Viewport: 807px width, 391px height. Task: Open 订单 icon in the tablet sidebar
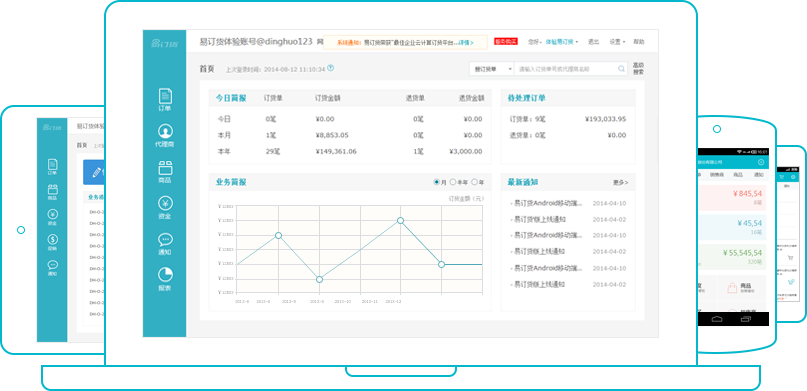click(52, 167)
